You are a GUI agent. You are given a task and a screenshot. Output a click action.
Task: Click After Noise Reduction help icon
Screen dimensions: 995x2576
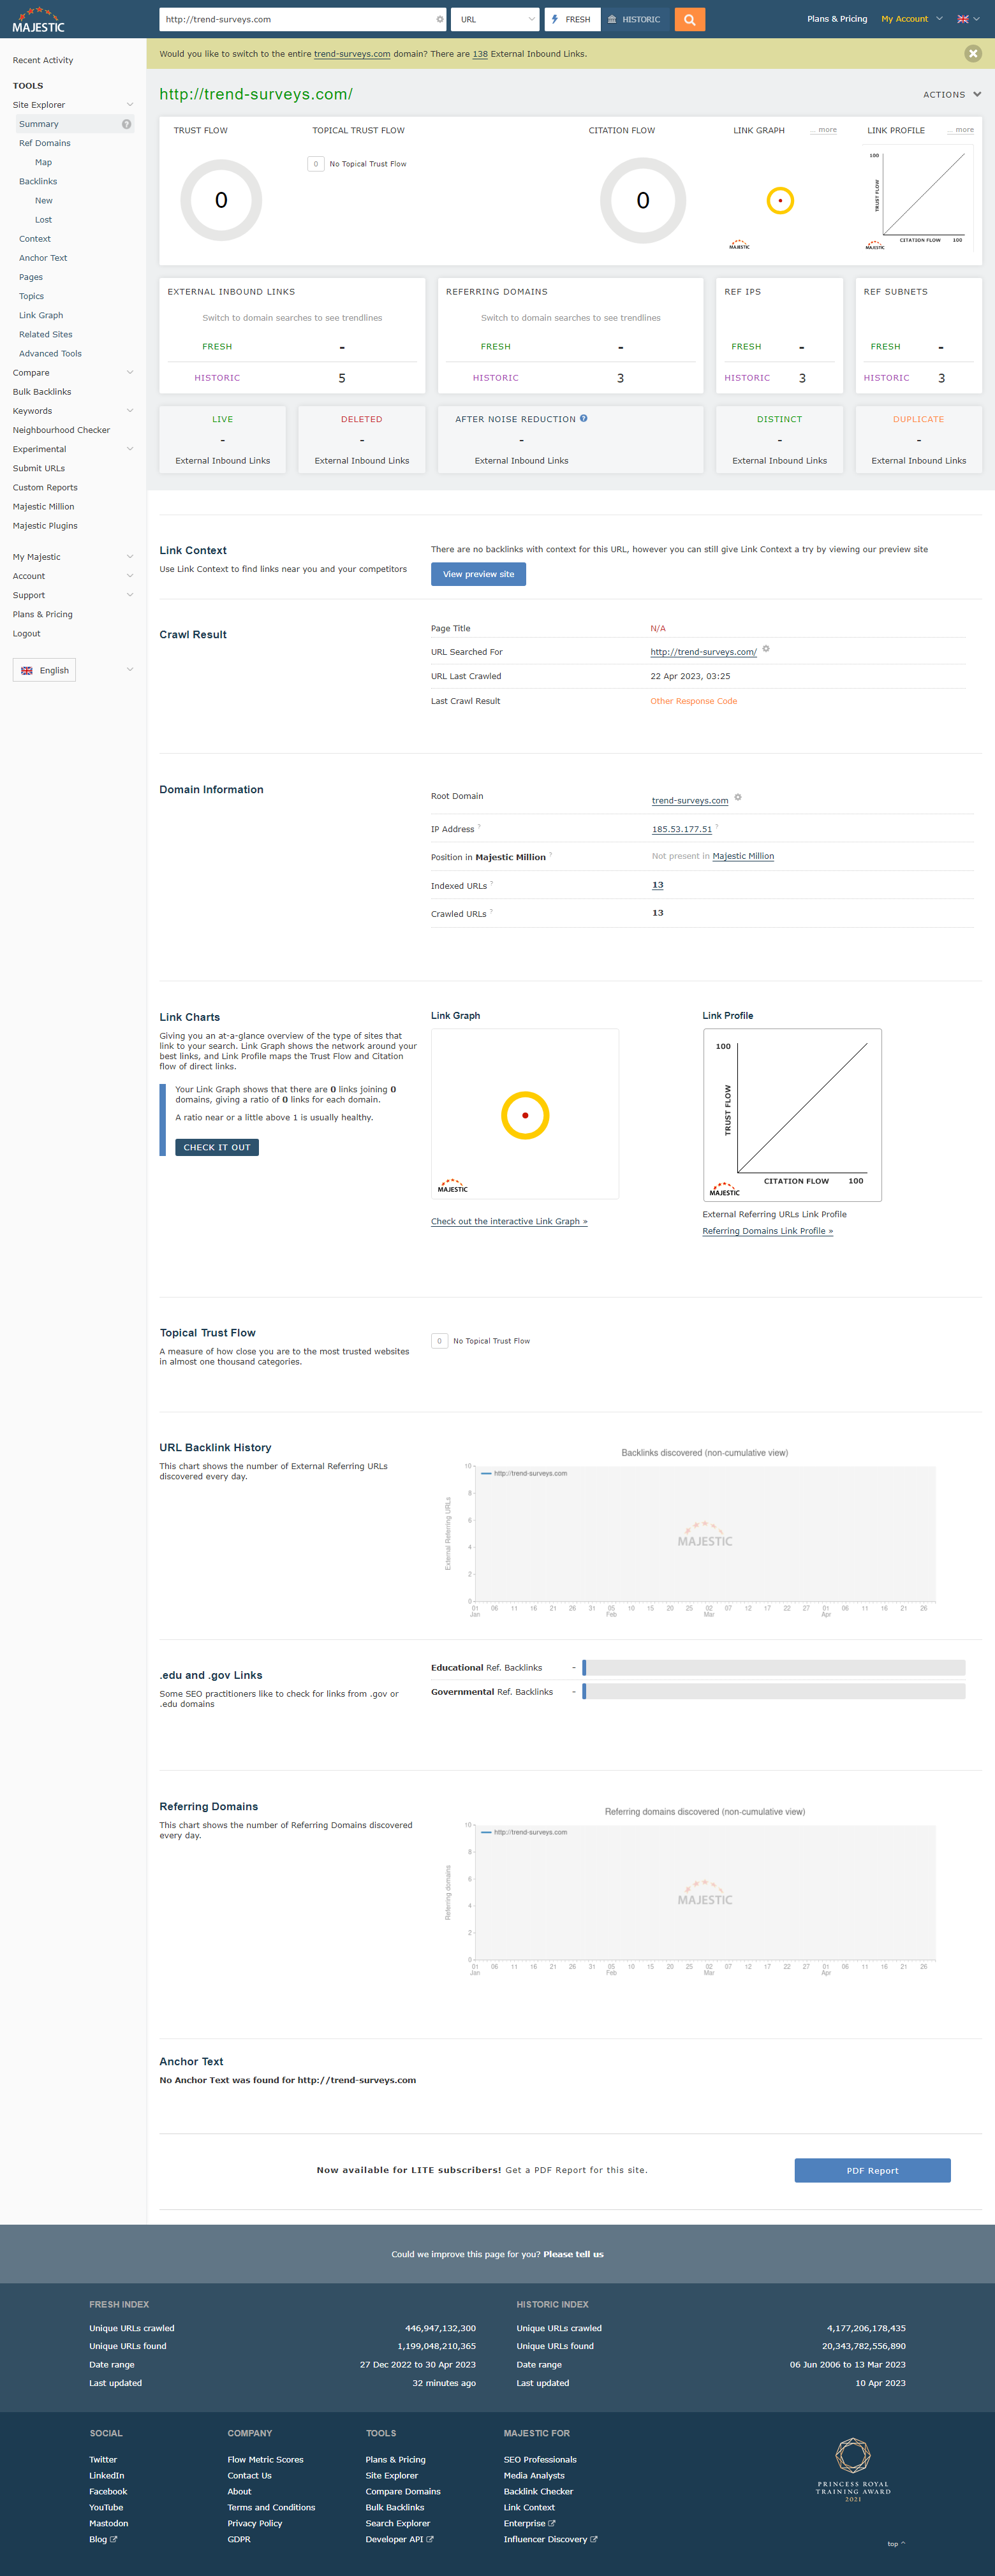click(x=584, y=419)
